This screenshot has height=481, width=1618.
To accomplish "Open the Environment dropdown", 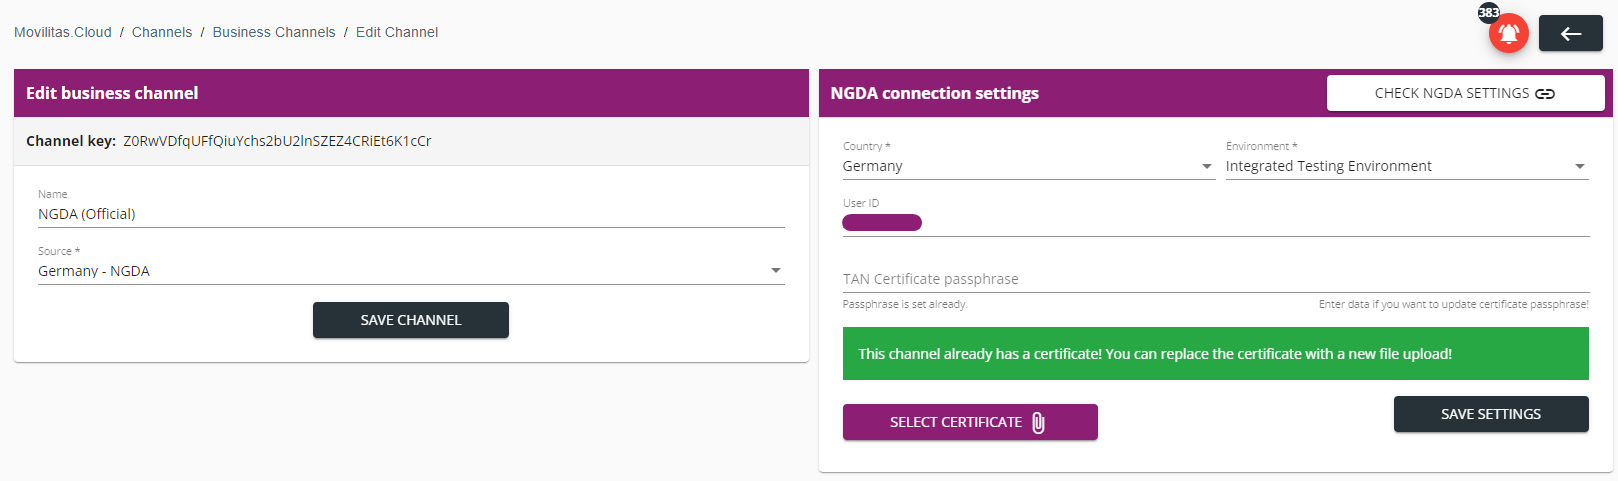I will point(1580,167).
